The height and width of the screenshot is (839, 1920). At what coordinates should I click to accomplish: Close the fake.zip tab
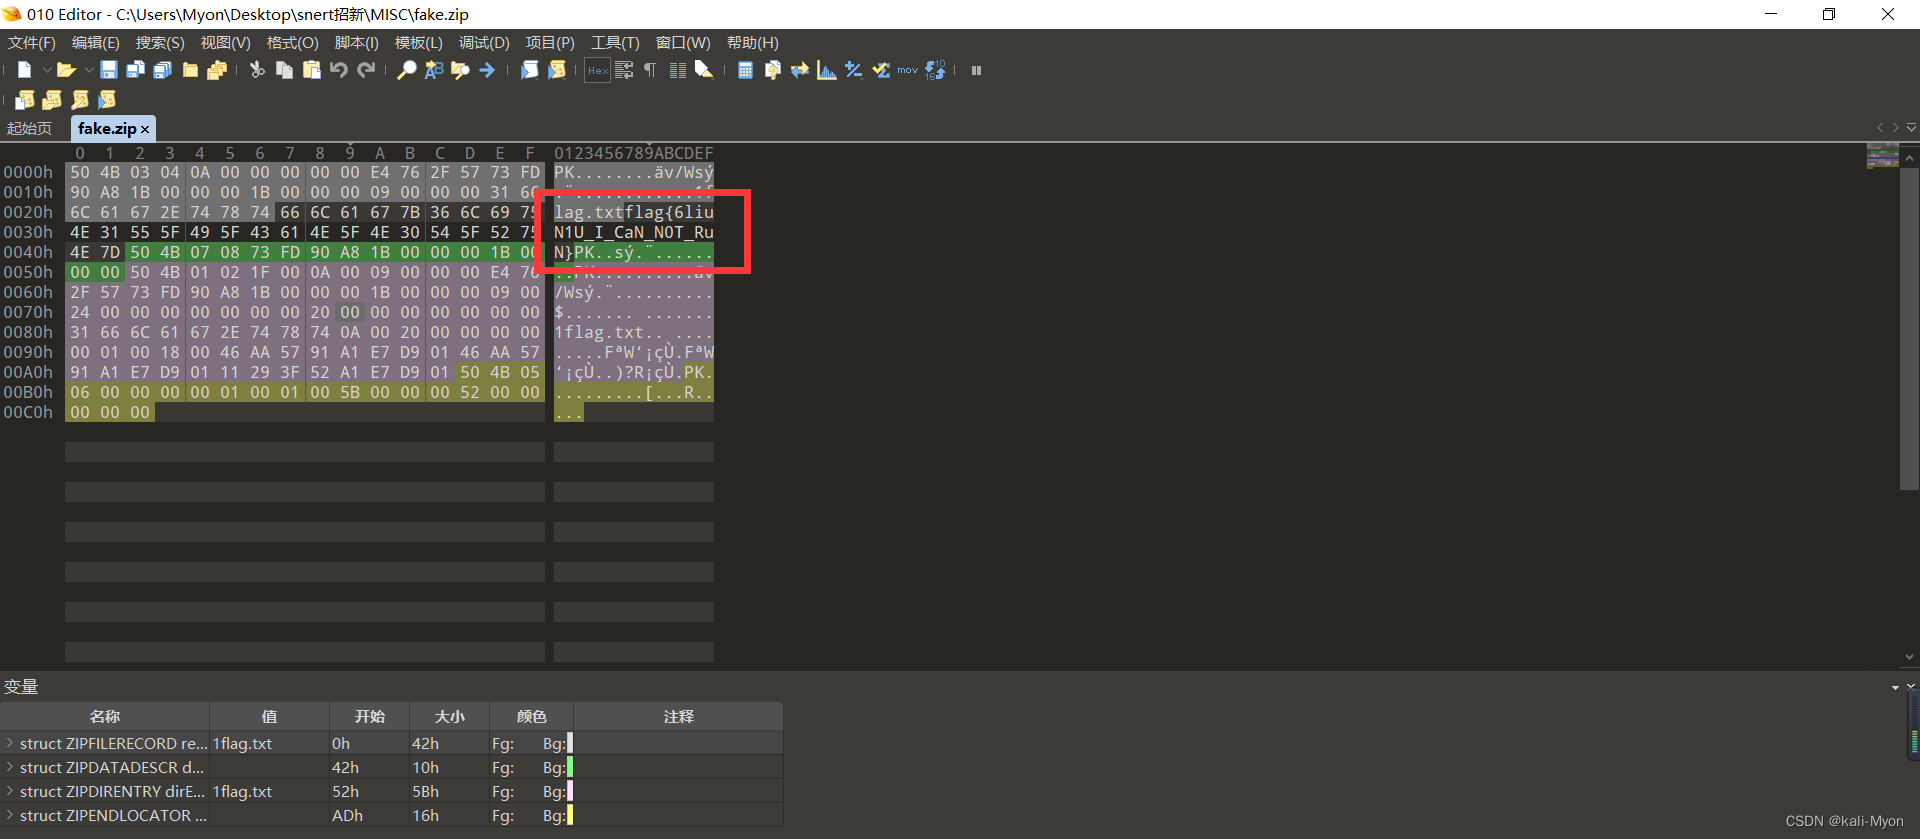coord(145,129)
